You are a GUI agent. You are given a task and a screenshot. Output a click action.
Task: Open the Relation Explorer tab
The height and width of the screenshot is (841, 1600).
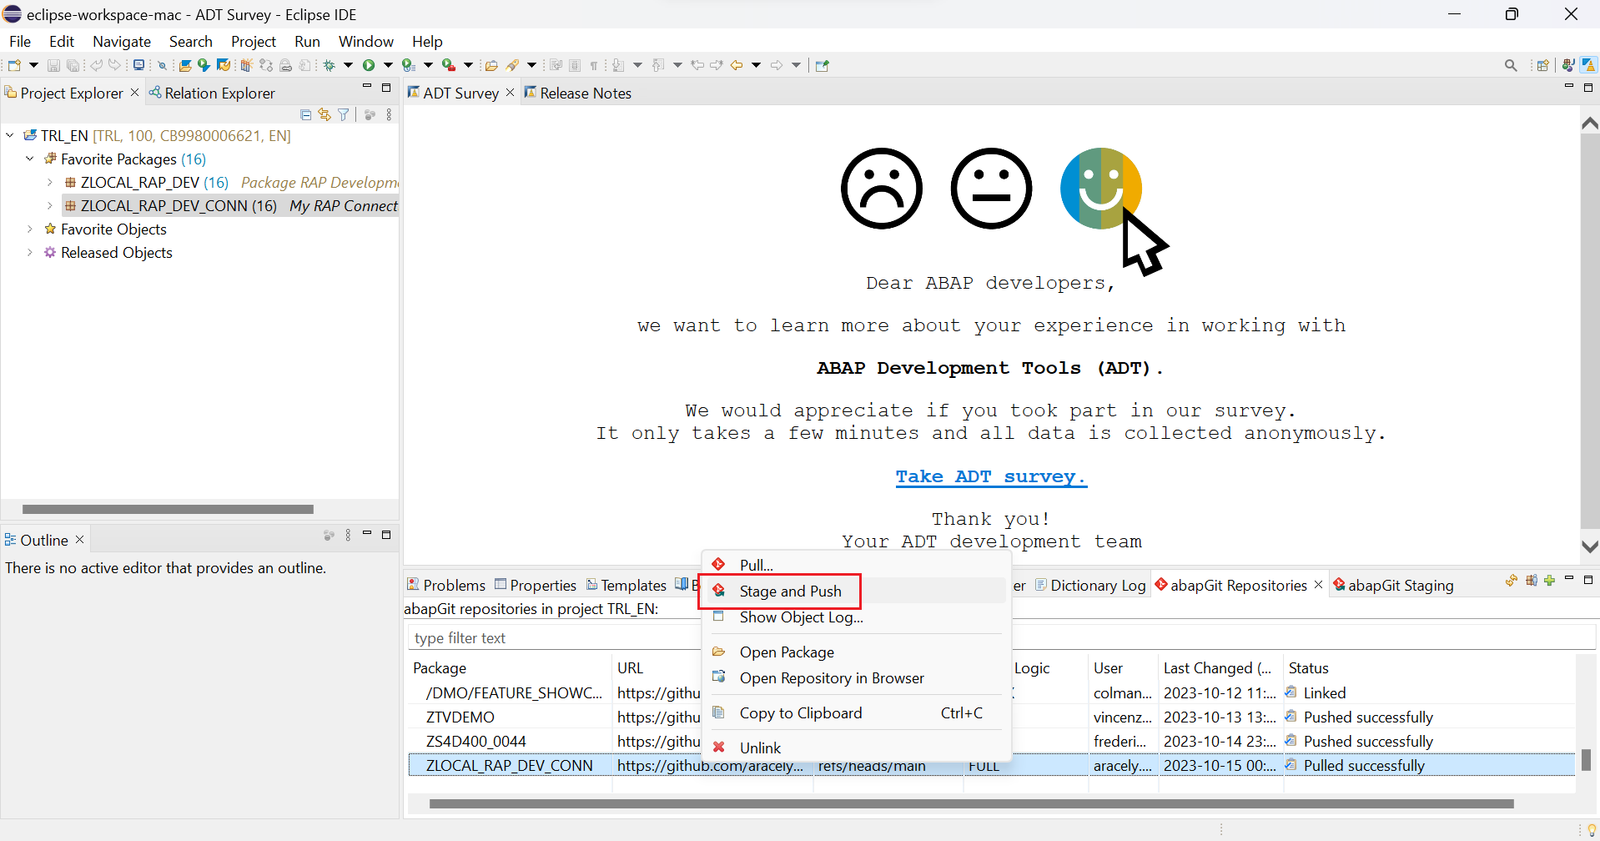tap(212, 93)
